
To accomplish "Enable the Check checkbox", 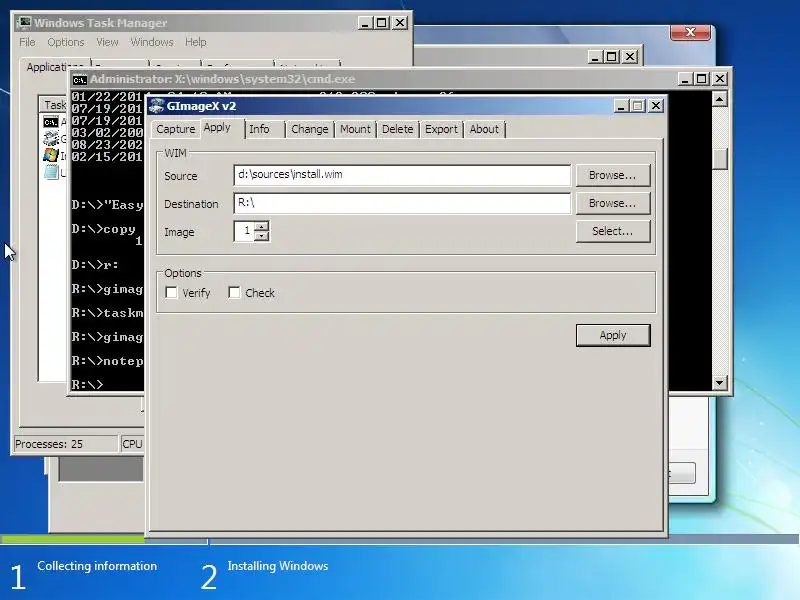I will 234,292.
